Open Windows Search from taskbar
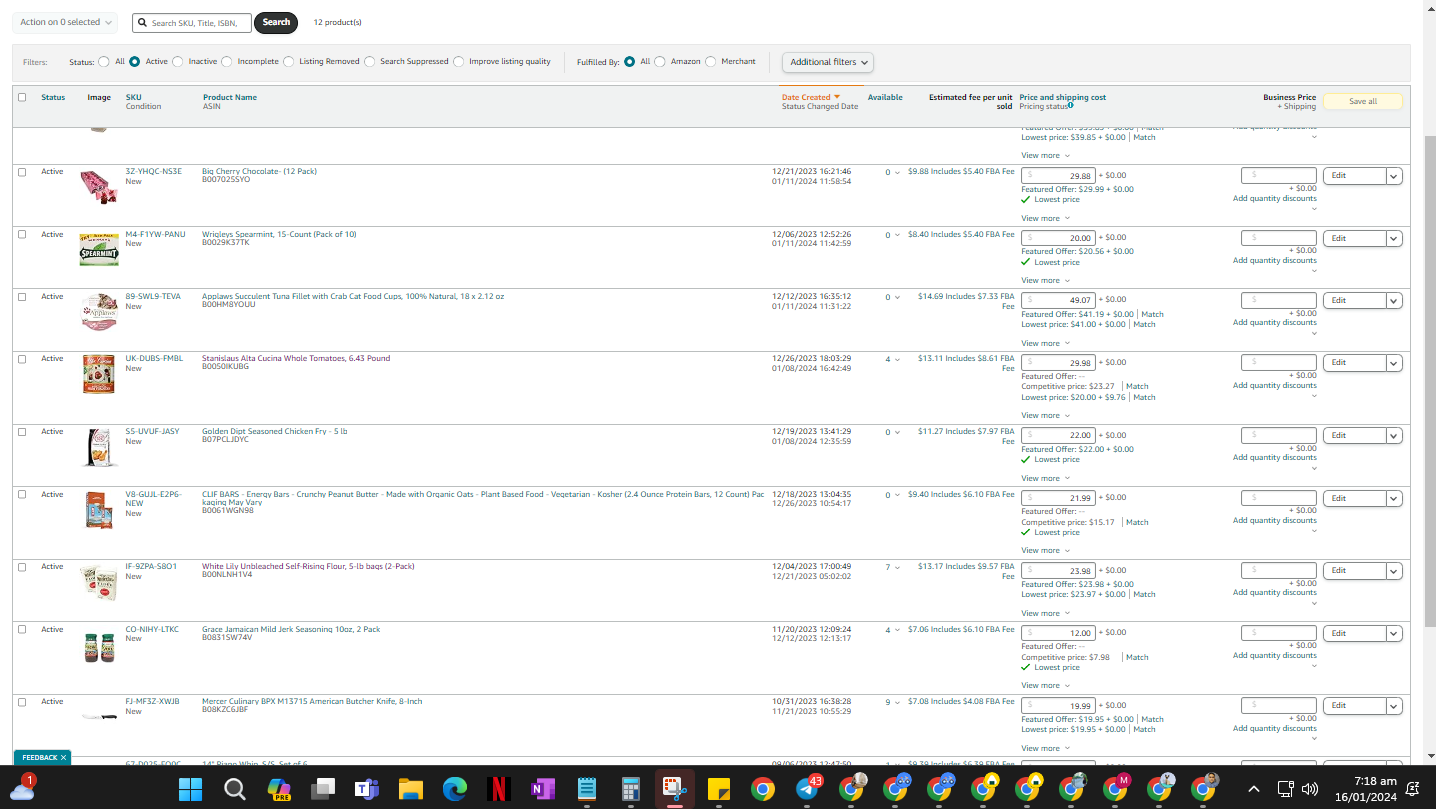Viewport: 1436px width, 809px height. [x=234, y=789]
